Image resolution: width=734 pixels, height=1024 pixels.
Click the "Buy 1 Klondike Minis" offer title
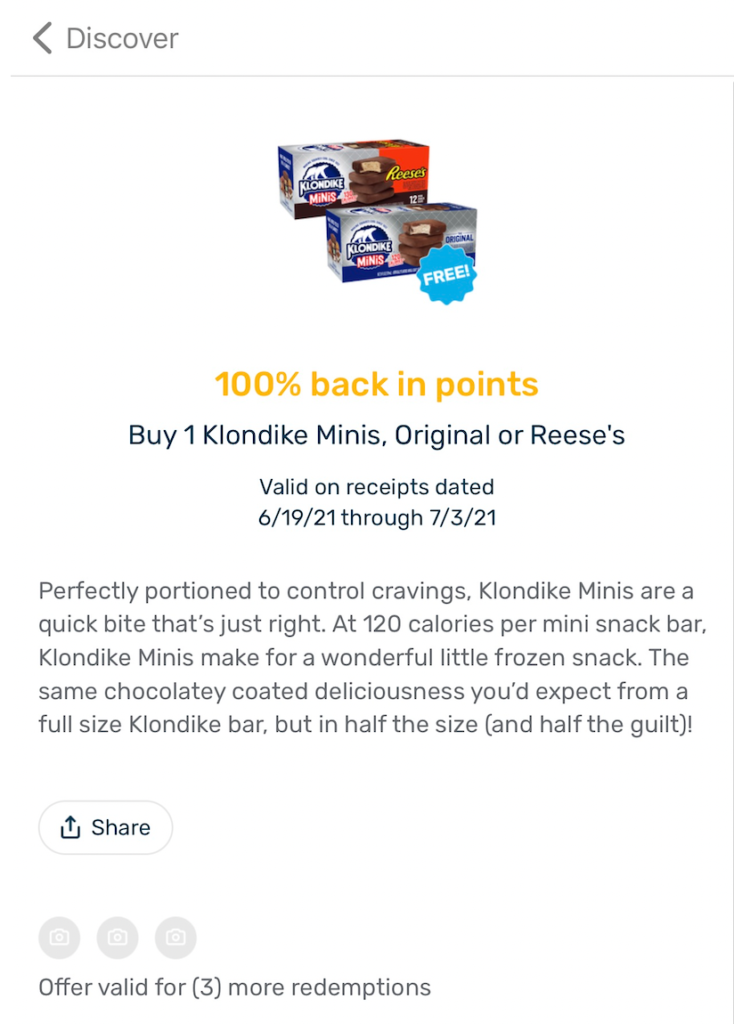[376, 436]
